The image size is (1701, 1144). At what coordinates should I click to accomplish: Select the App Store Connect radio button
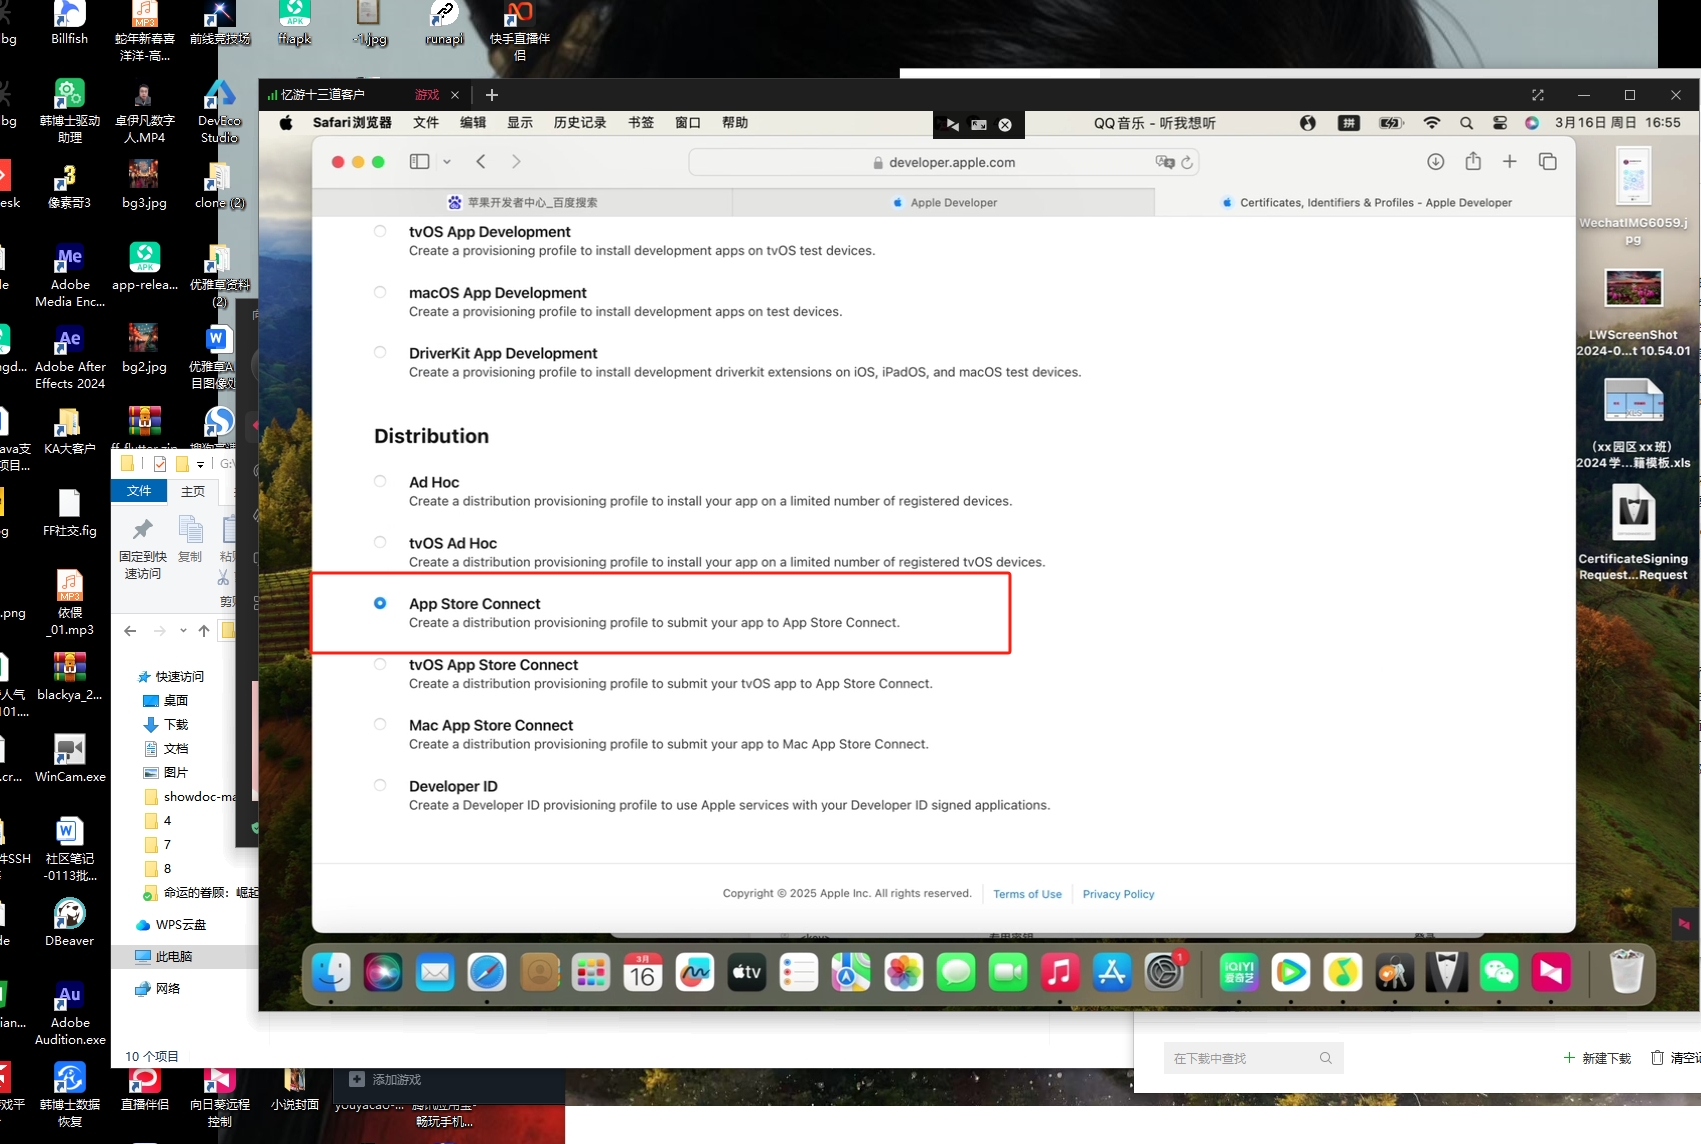click(x=380, y=603)
